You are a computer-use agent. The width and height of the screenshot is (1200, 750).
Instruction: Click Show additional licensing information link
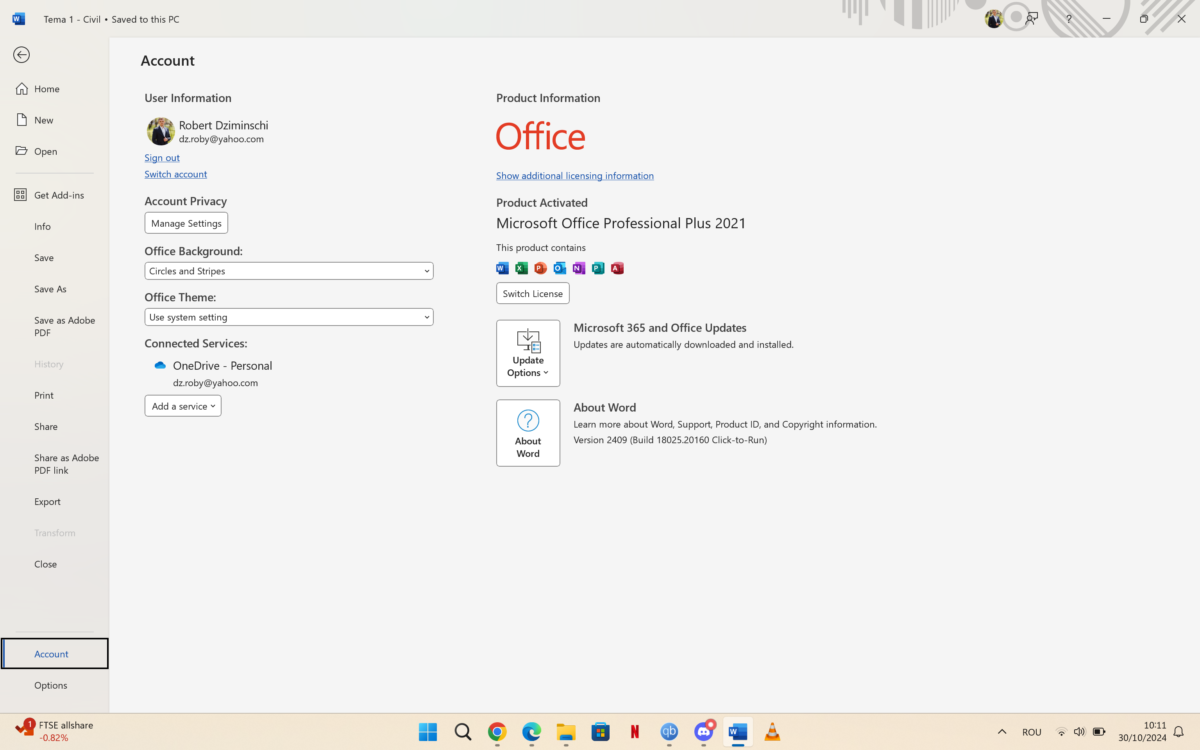[x=575, y=176]
